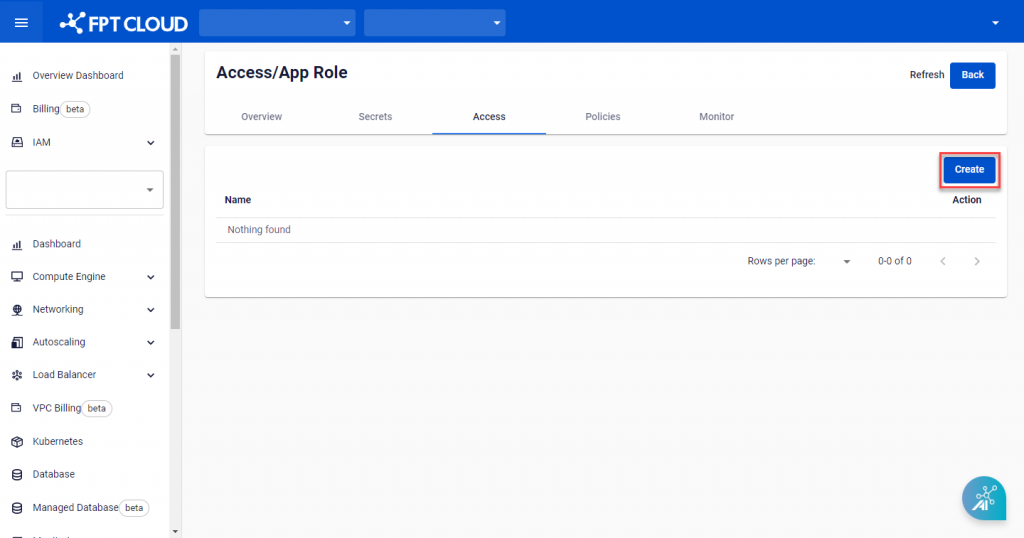Click the FPT Cloud logo
1024x538 pixels.
[124, 22]
